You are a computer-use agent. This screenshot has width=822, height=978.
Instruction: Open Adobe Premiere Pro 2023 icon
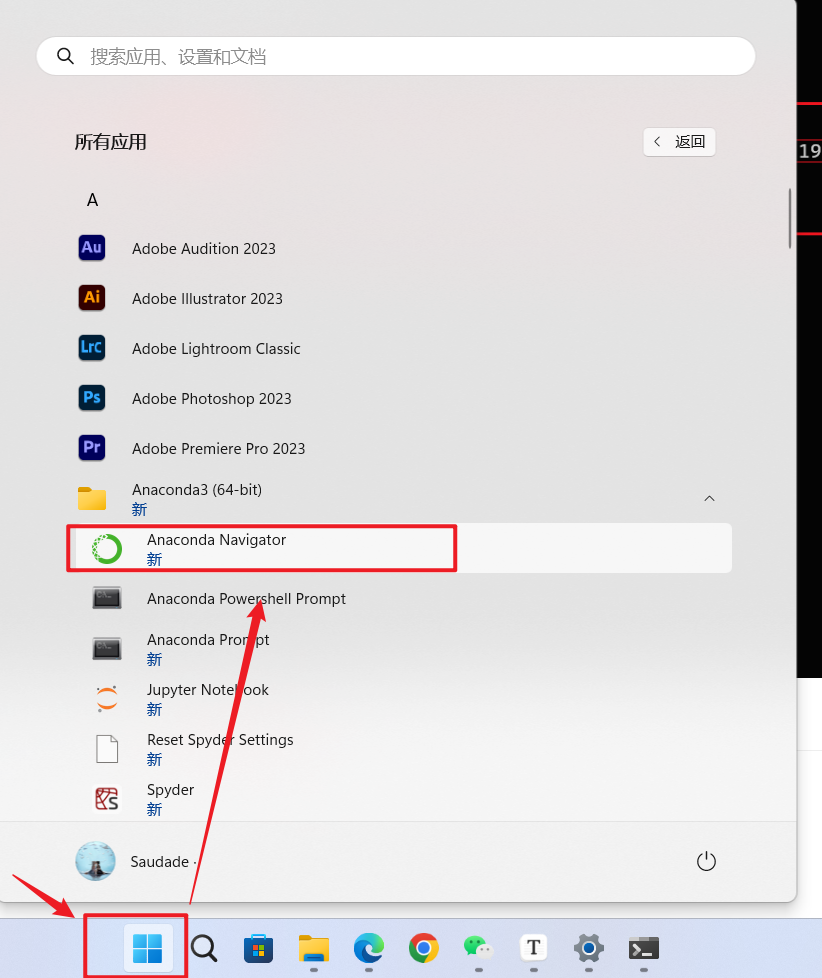(92, 447)
